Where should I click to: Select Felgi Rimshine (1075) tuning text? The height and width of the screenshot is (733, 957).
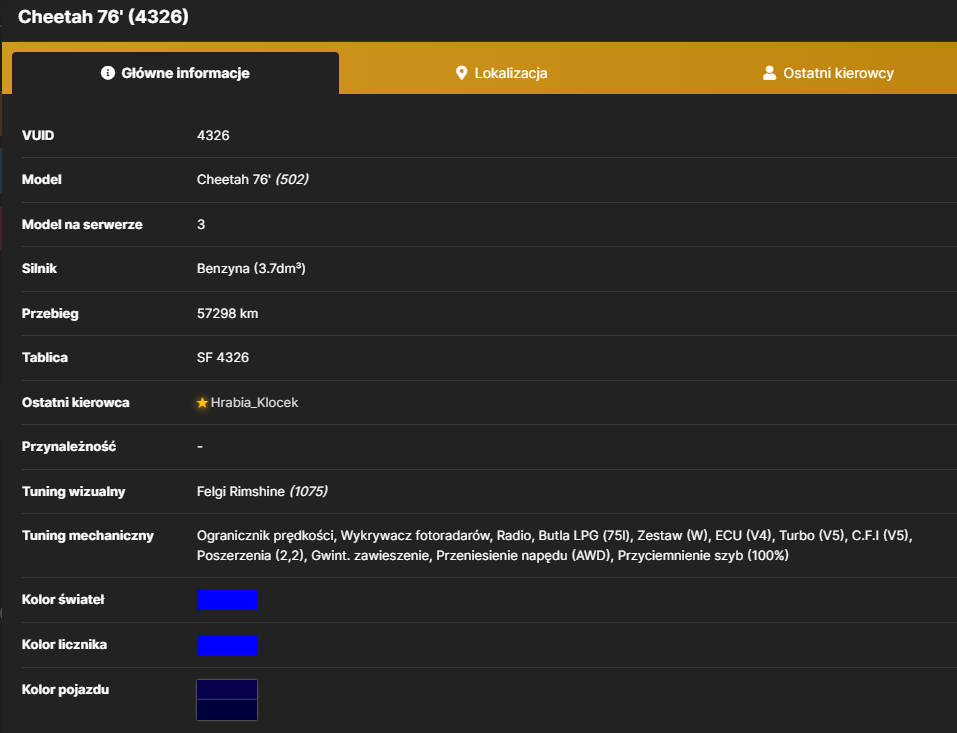click(262, 491)
